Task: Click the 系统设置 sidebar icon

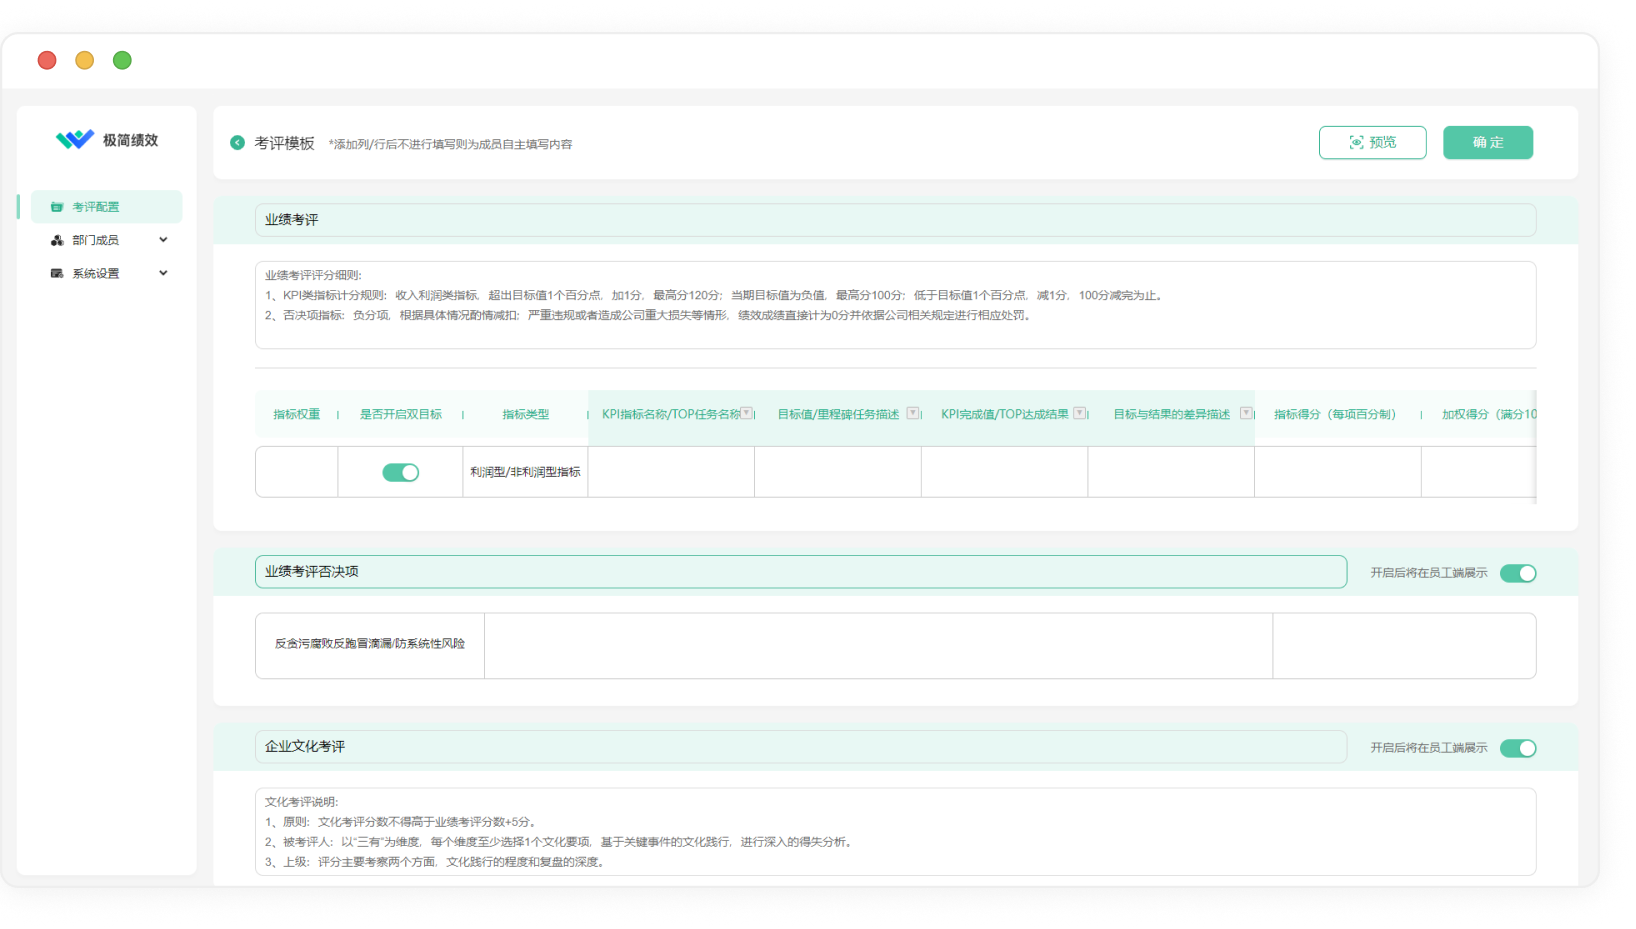Action: pos(57,273)
